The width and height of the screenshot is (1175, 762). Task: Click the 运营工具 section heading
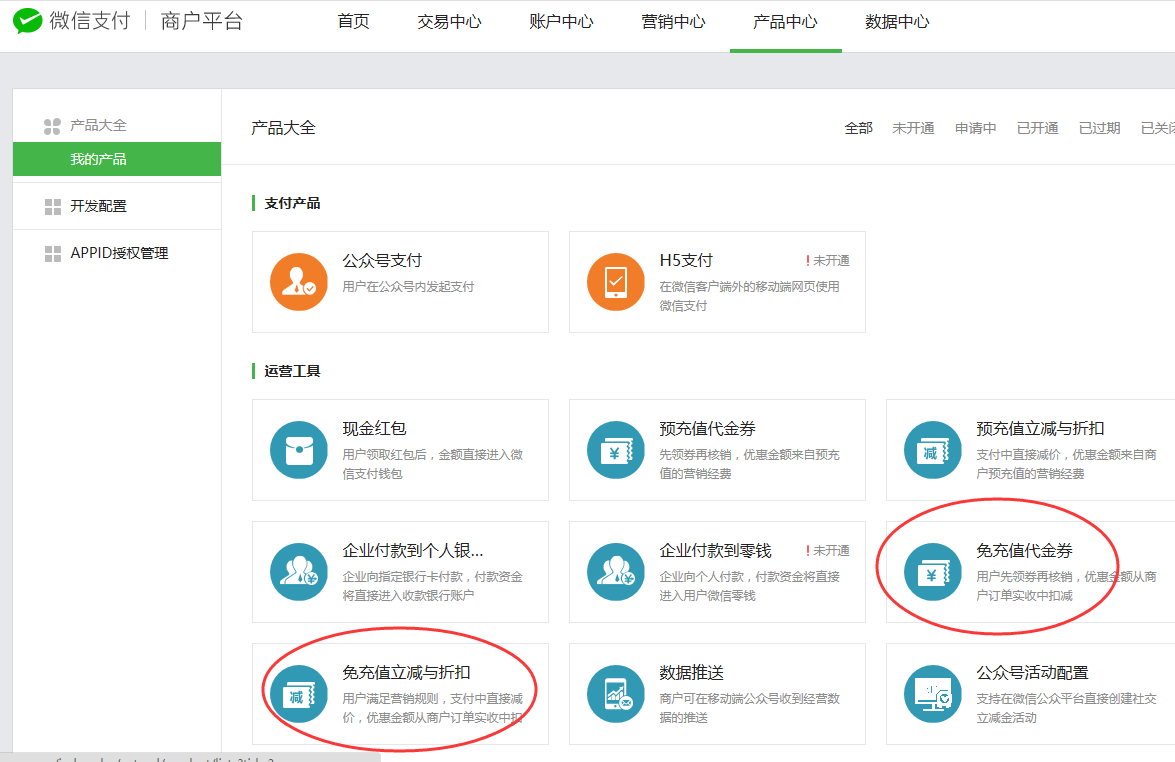(x=292, y=371)
